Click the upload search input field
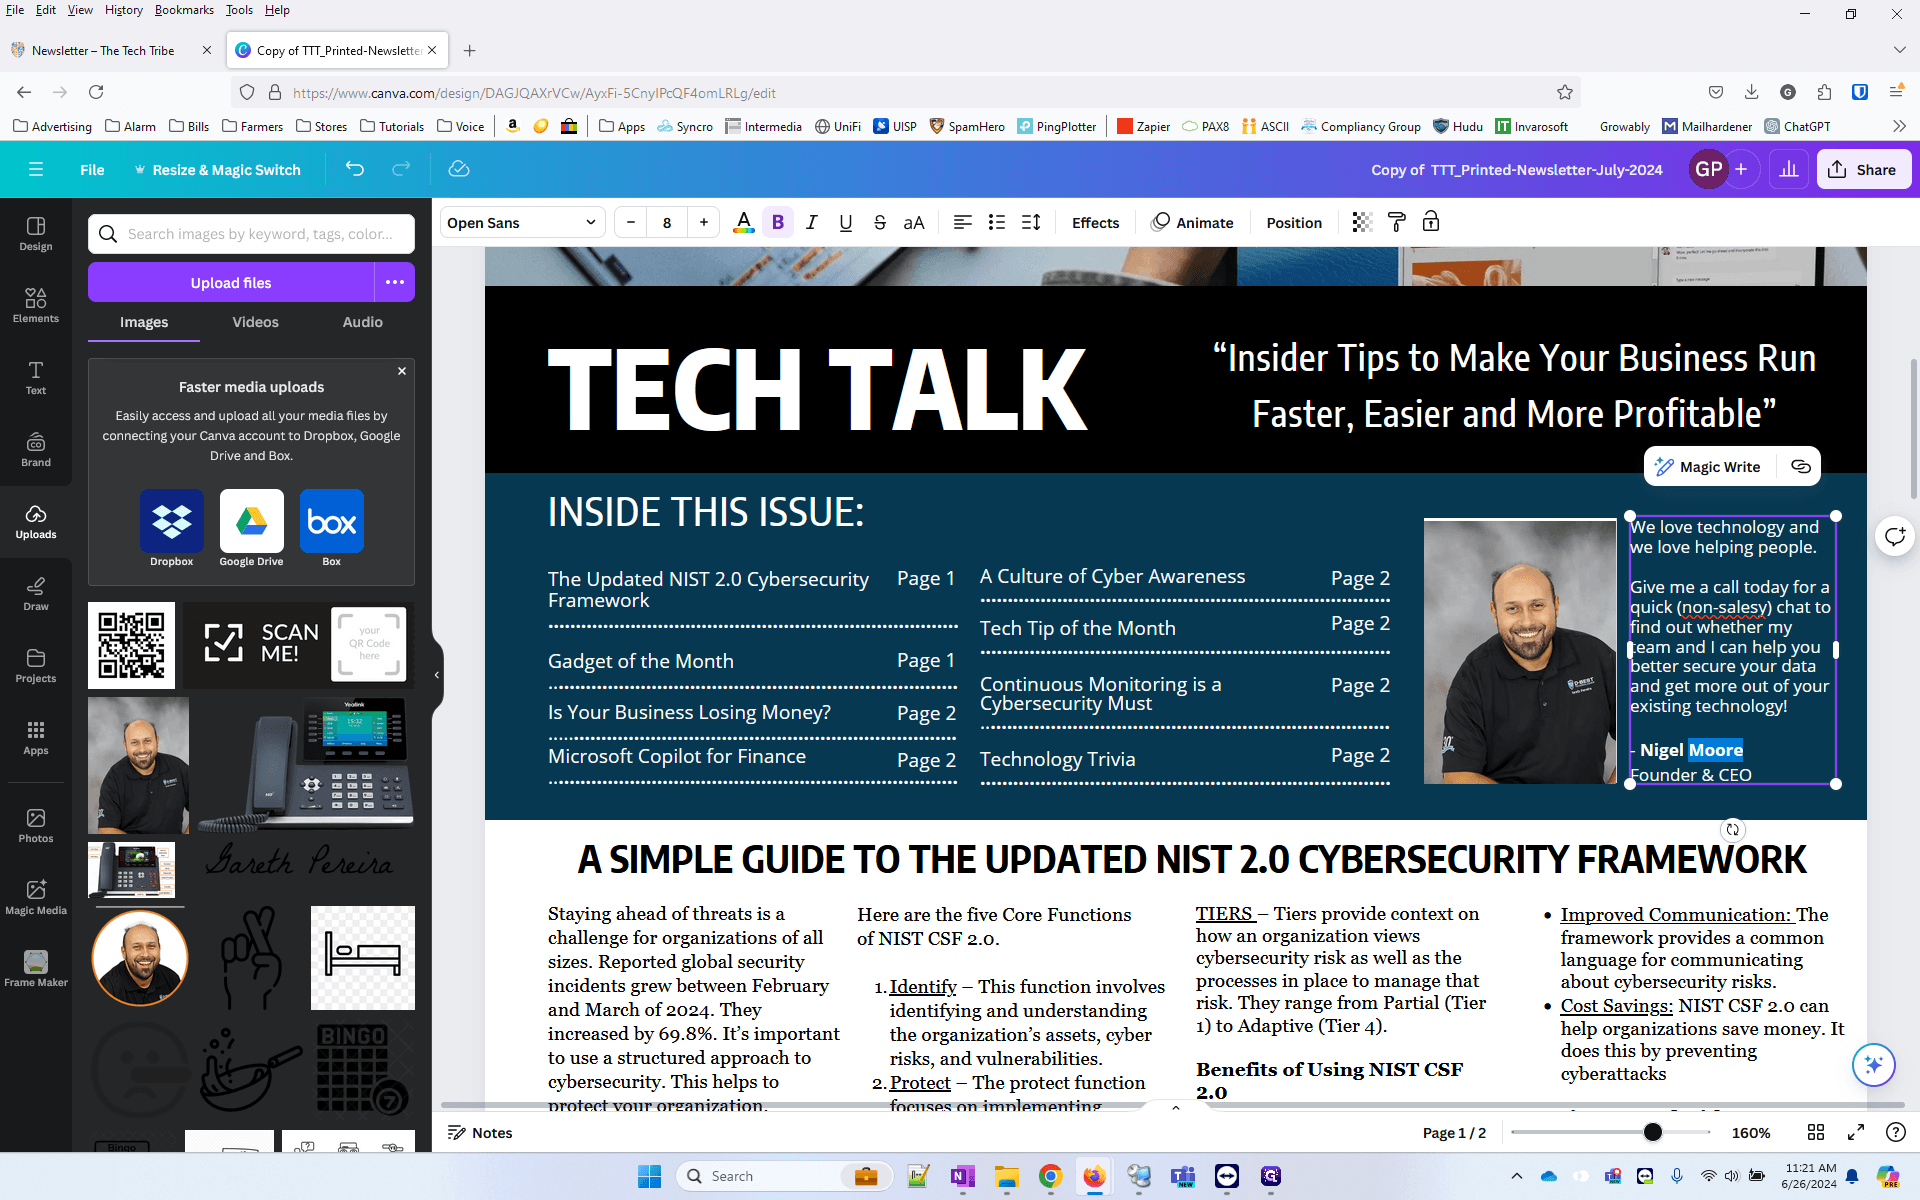 coord(251,234)
